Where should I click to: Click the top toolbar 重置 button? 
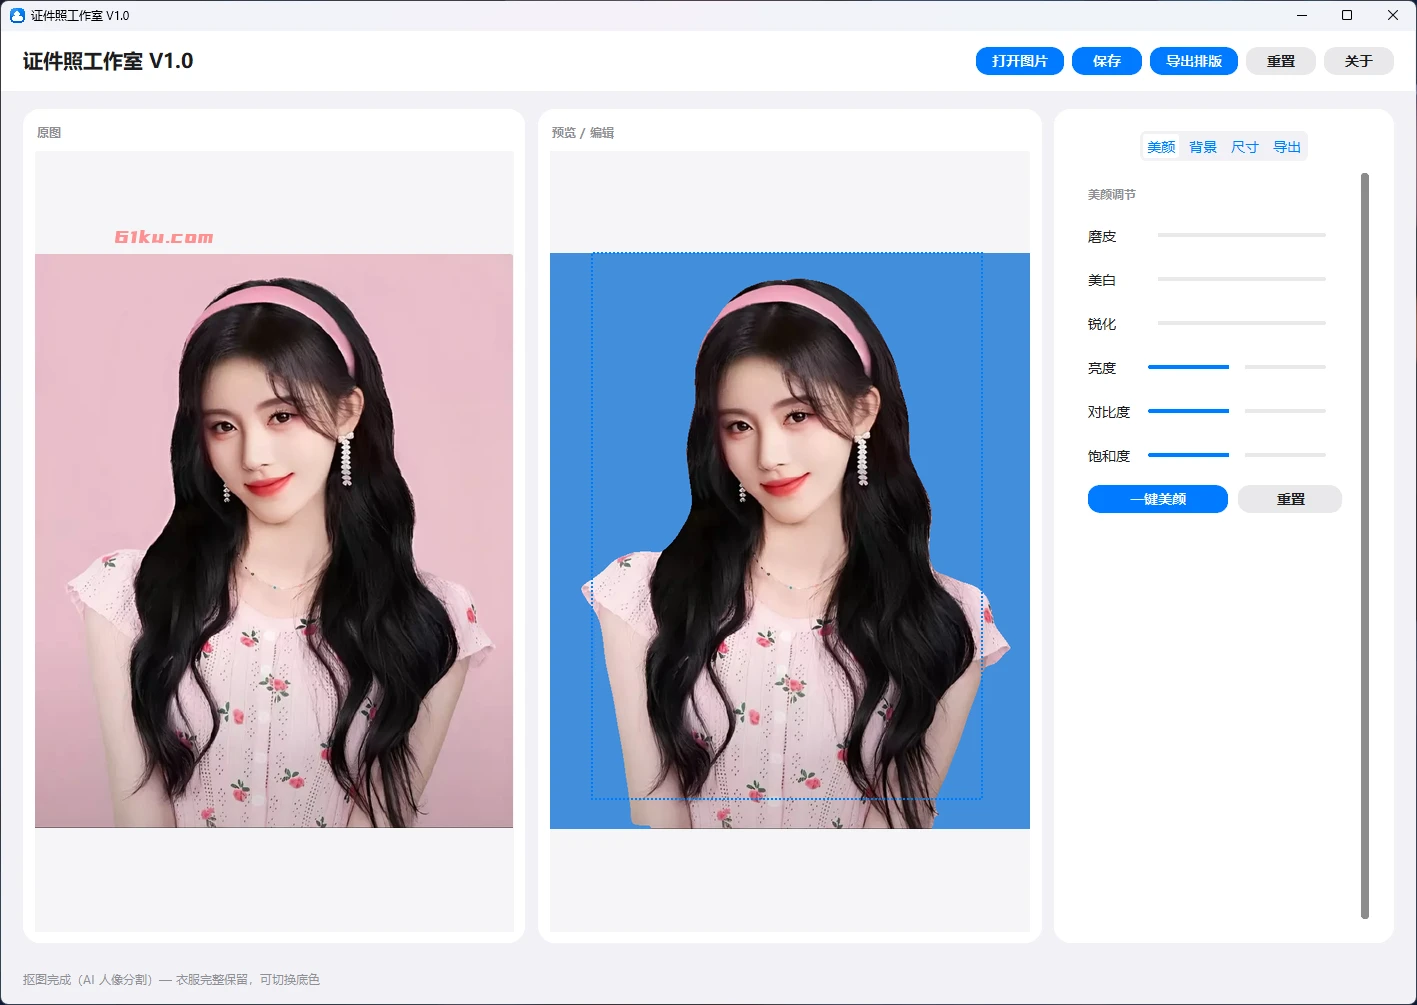1280,61
